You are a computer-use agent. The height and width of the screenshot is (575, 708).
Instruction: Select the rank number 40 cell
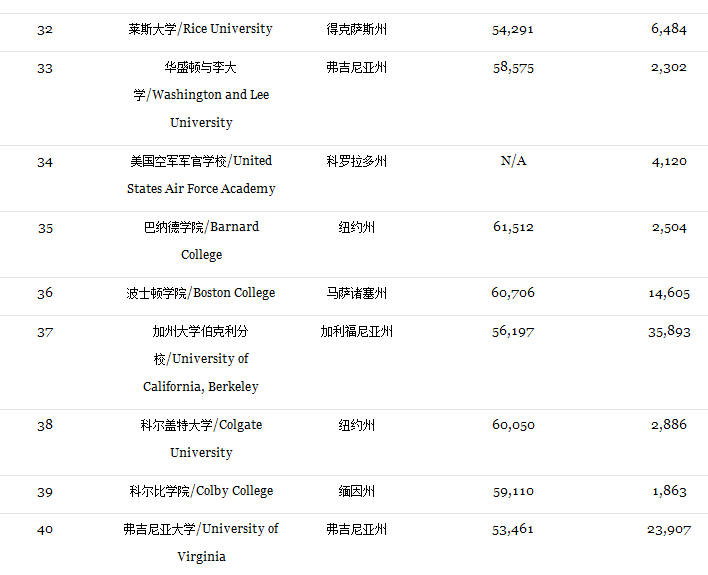click(x=45, y=529)
